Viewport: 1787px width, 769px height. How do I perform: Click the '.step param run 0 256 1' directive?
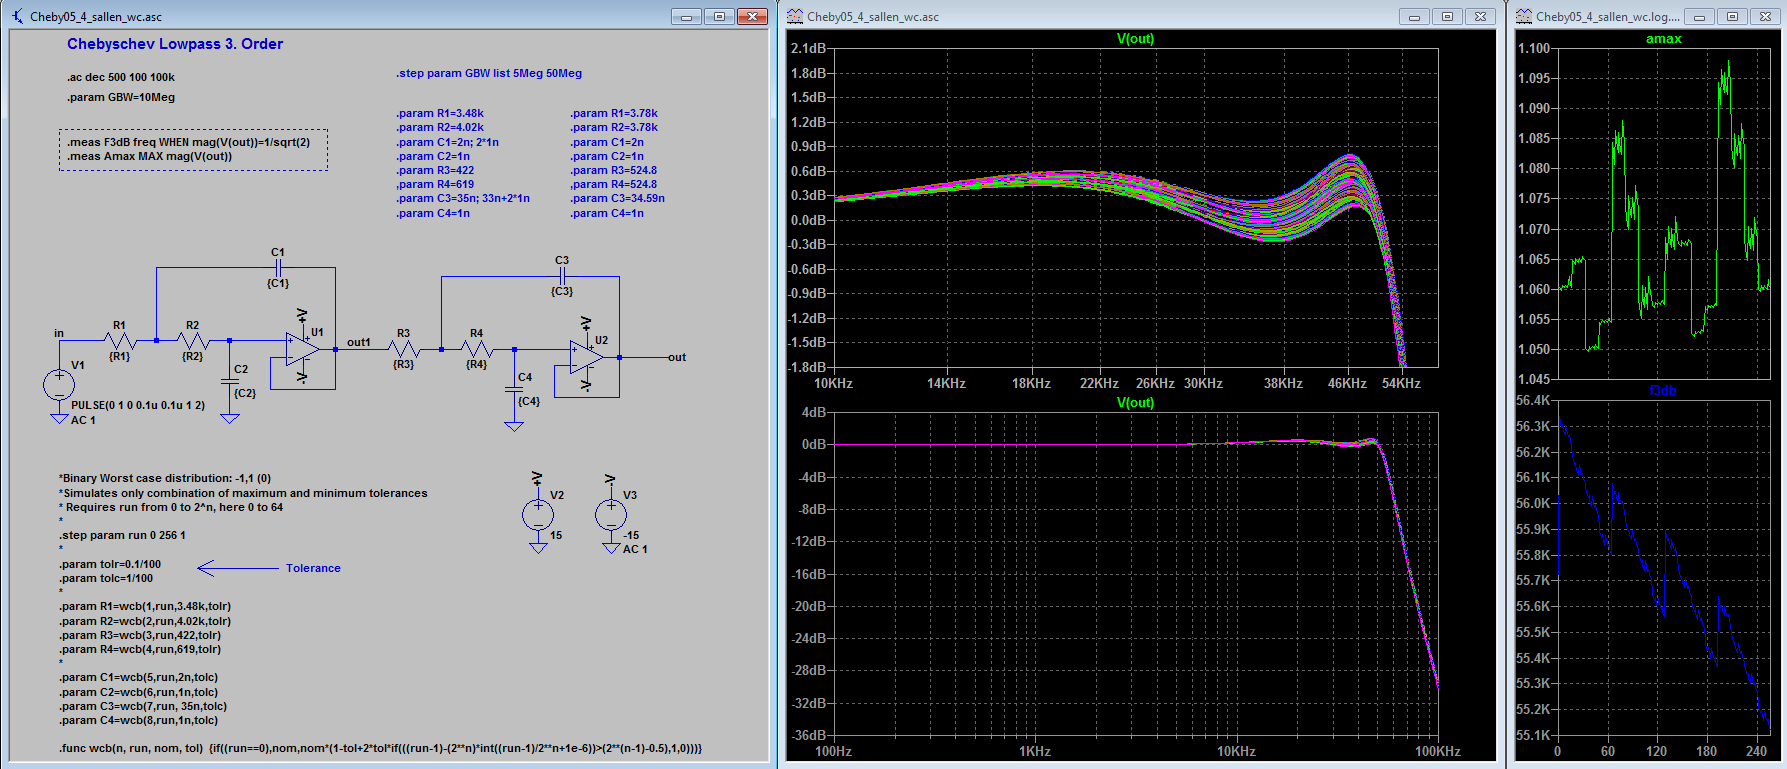point(122,535)
